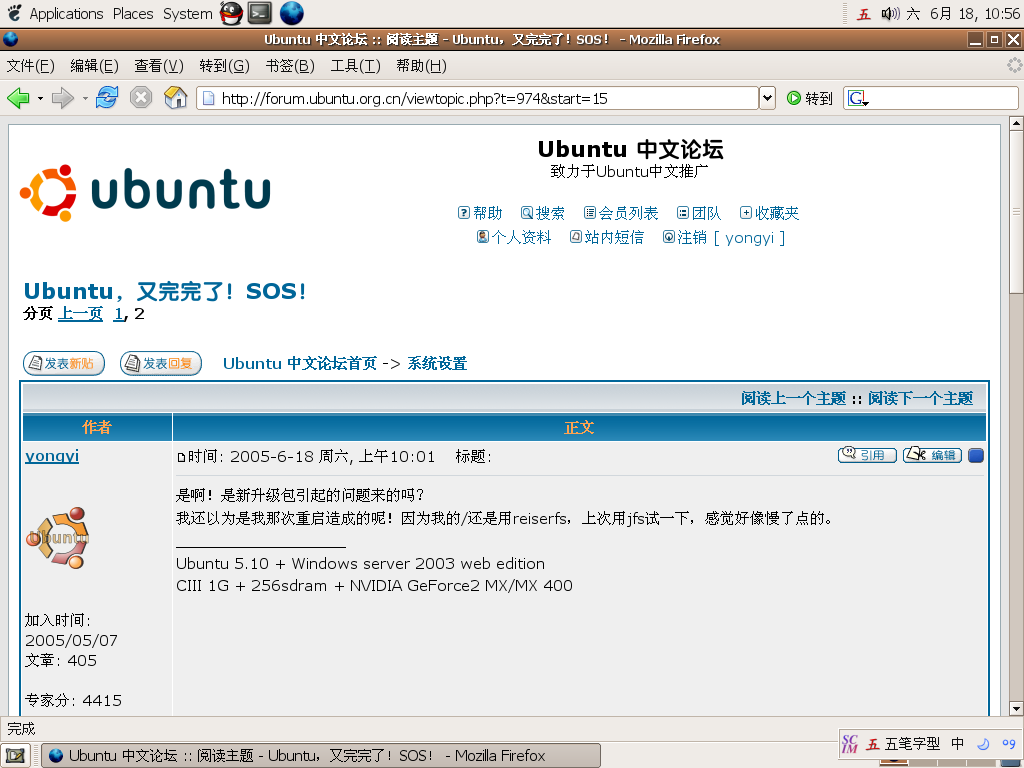1024x768 pixels.
Task: Open the 站内短信 private messages link
Action: click(607, 237)
